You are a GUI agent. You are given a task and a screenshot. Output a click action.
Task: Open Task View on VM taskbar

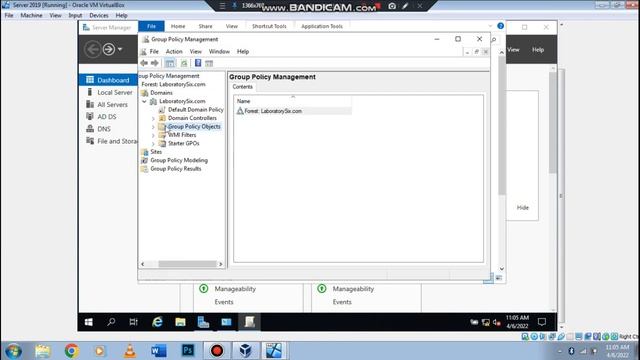tap(133, 322)
